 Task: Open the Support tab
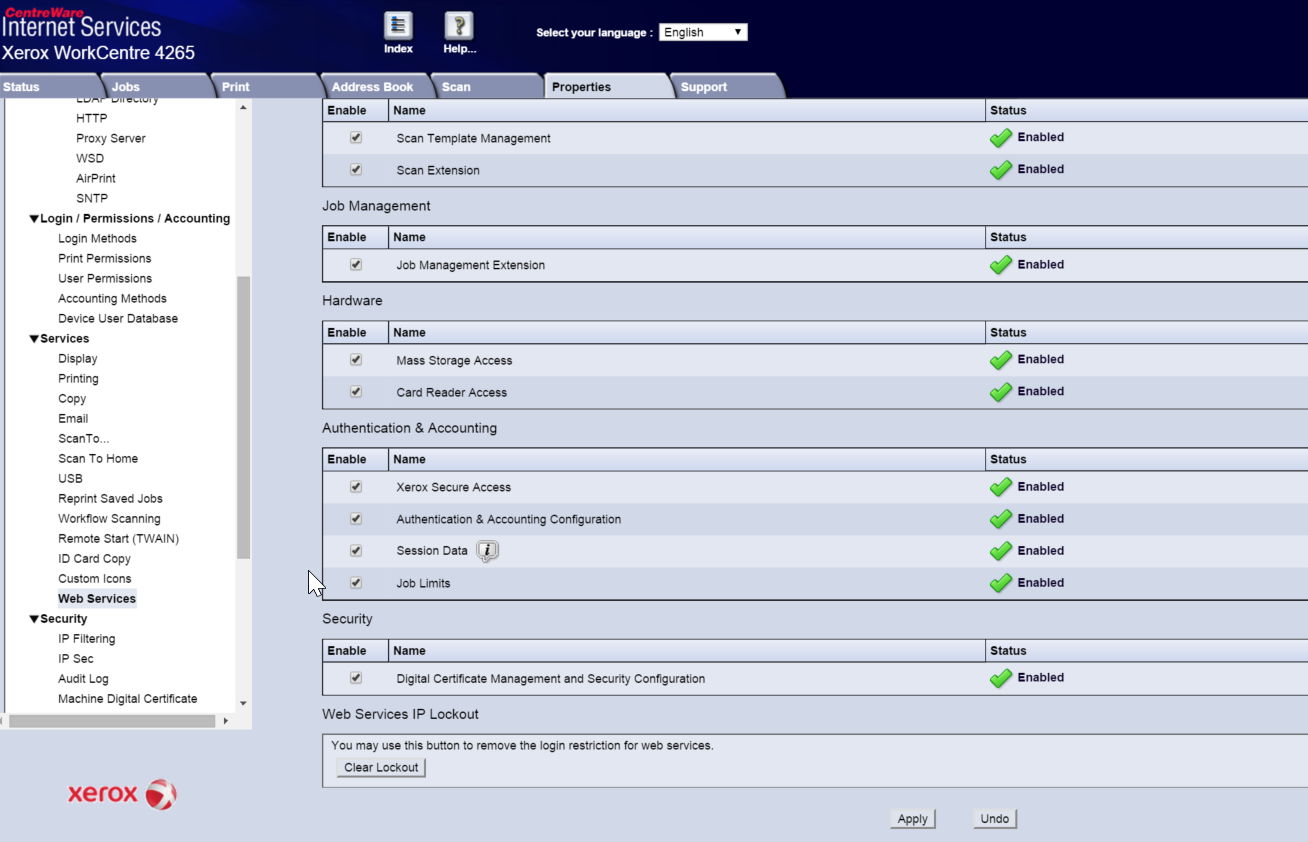click(x=703, y=86)
